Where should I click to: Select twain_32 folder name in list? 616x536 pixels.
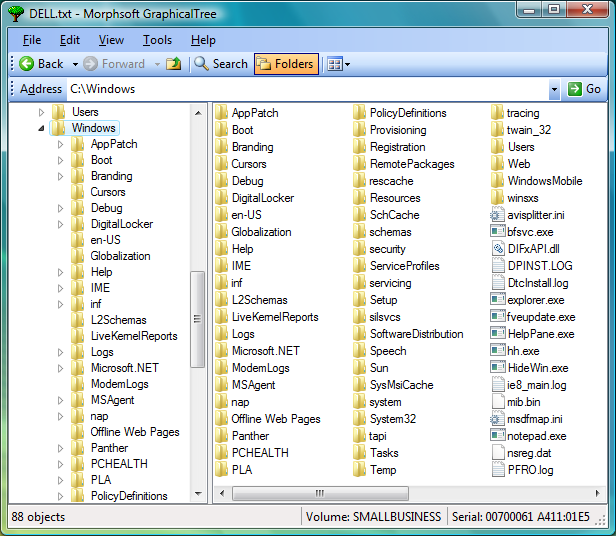(x=529, y=130)
